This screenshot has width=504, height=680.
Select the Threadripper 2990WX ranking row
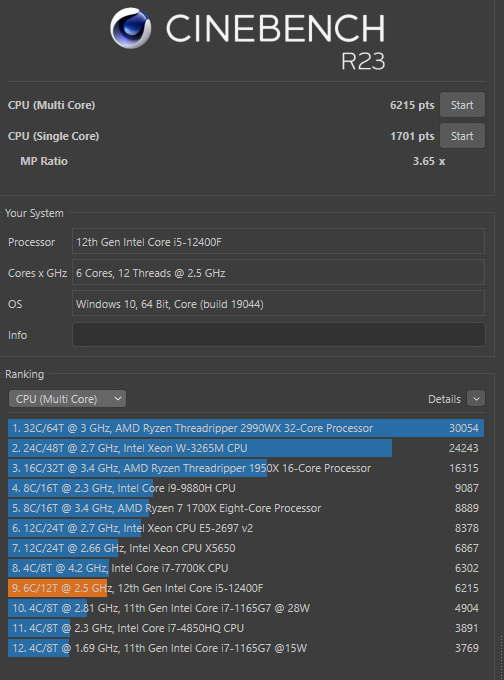tap(246, 428)
